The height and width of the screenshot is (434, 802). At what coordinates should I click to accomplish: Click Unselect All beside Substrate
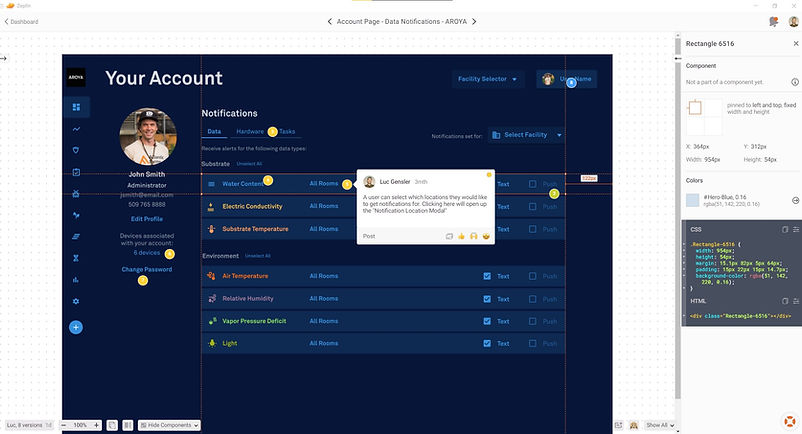pyautogui.click(x=249, y=164)
